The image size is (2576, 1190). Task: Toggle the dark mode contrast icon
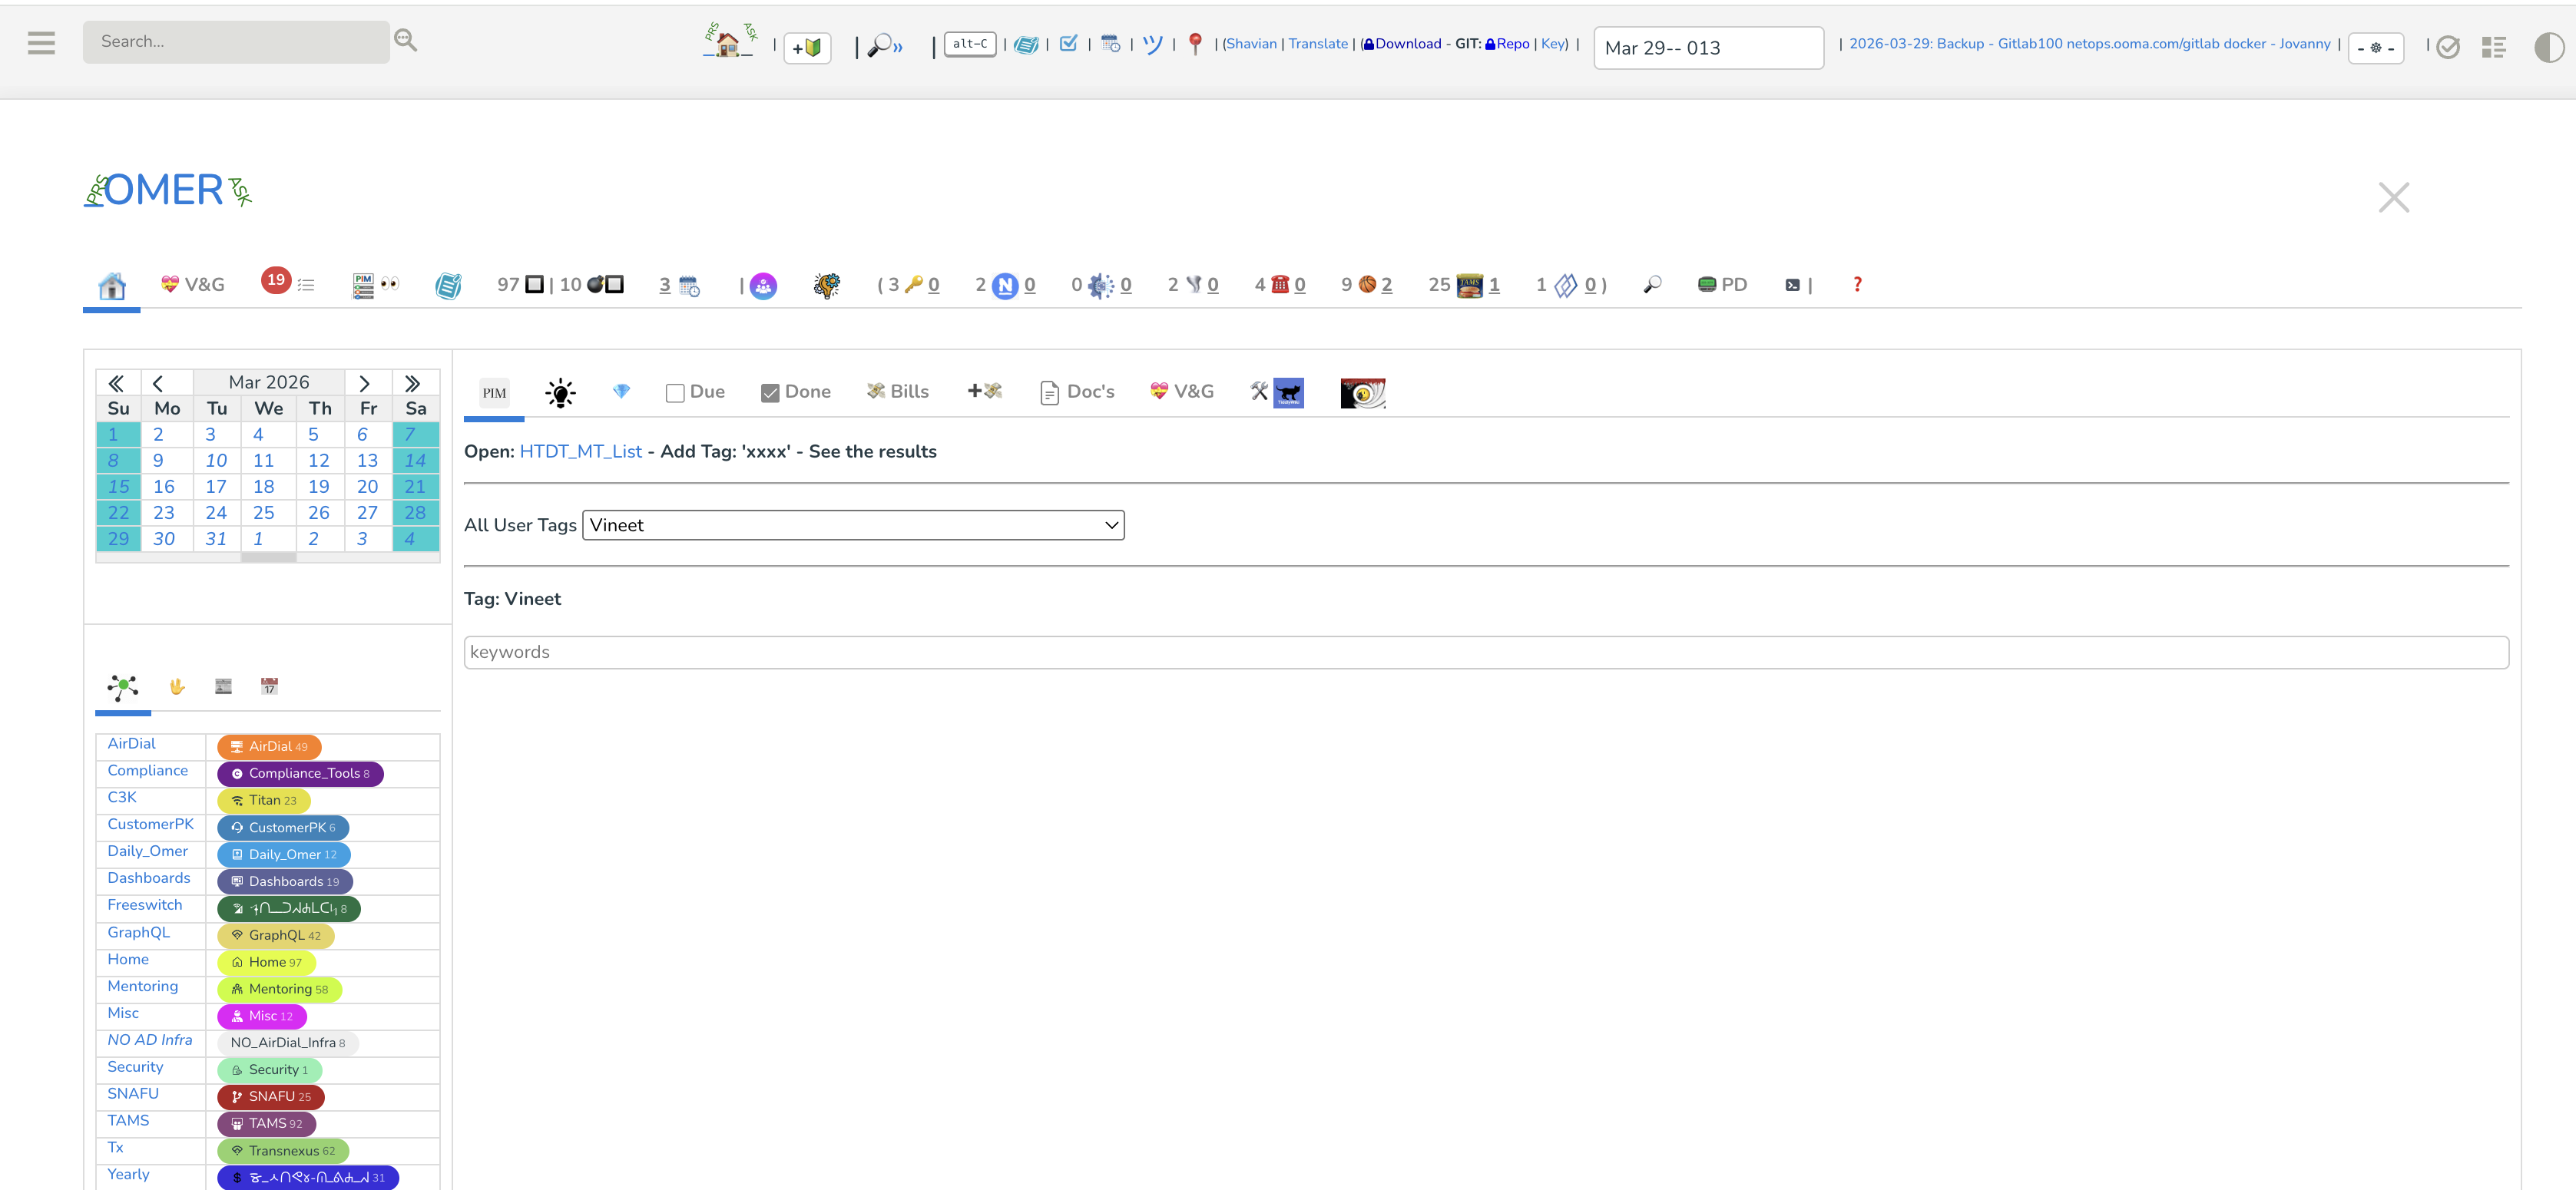coord(2548,47)
